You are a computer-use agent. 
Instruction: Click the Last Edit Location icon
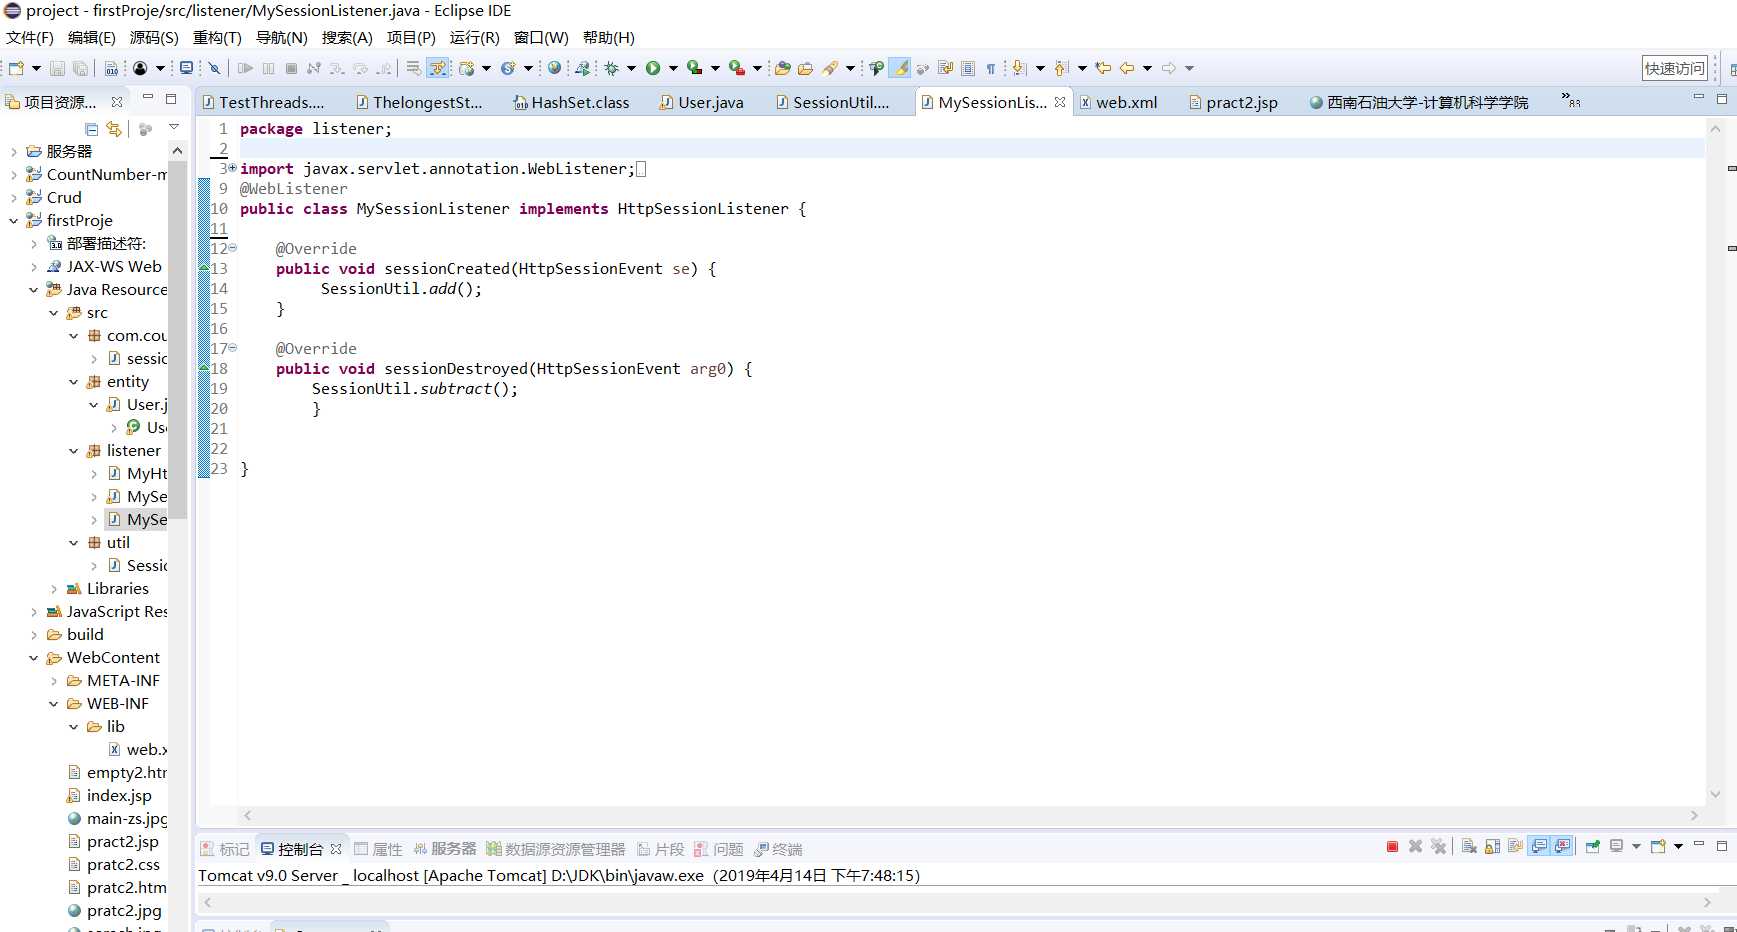point(1103,68)
